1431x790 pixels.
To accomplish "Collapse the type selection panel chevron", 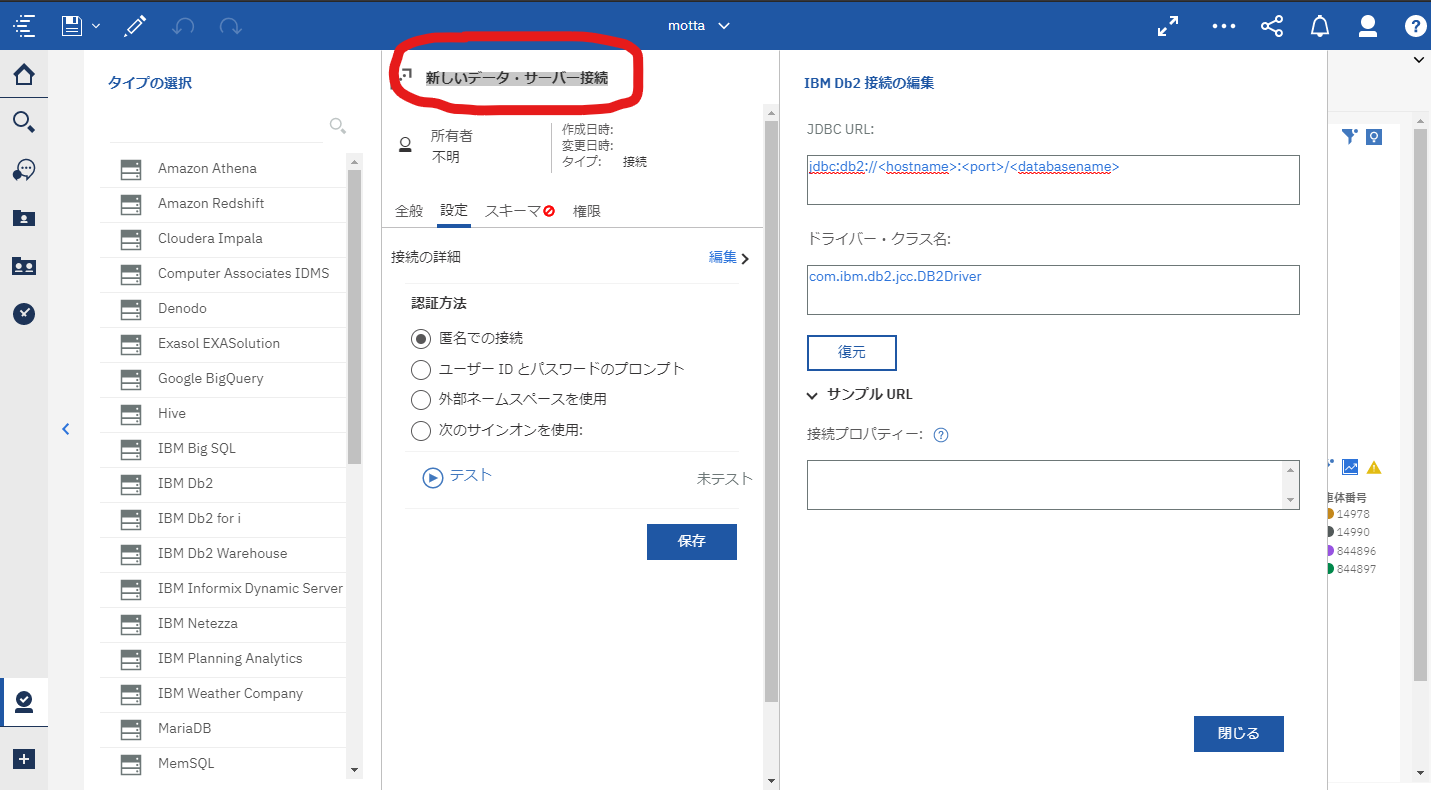I will coord(66,429).
